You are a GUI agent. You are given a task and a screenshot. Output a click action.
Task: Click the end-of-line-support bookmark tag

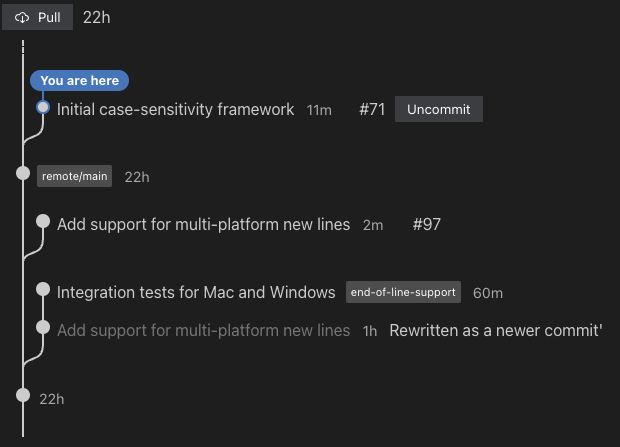point(403,292)
